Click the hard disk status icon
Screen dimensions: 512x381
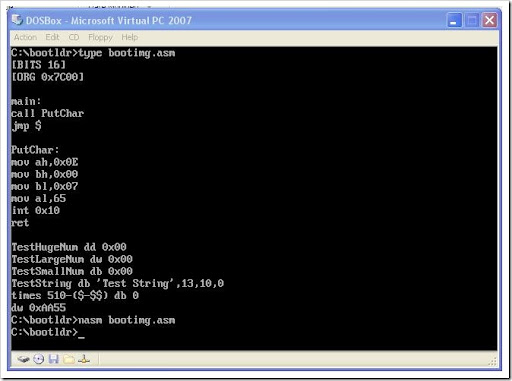(x=23, y=359)
